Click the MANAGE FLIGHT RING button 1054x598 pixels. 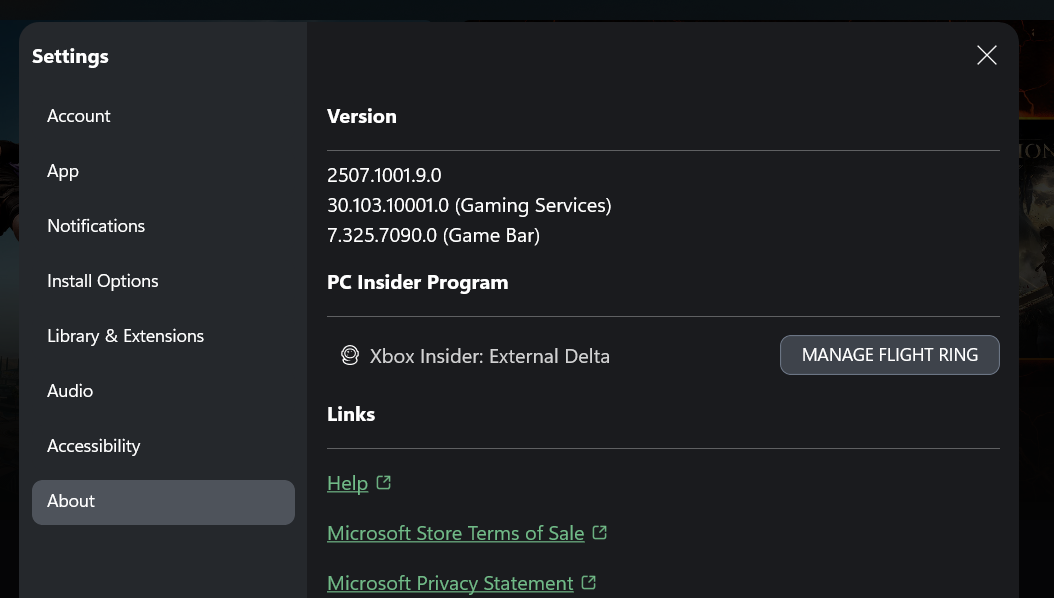tap(889, 355)
